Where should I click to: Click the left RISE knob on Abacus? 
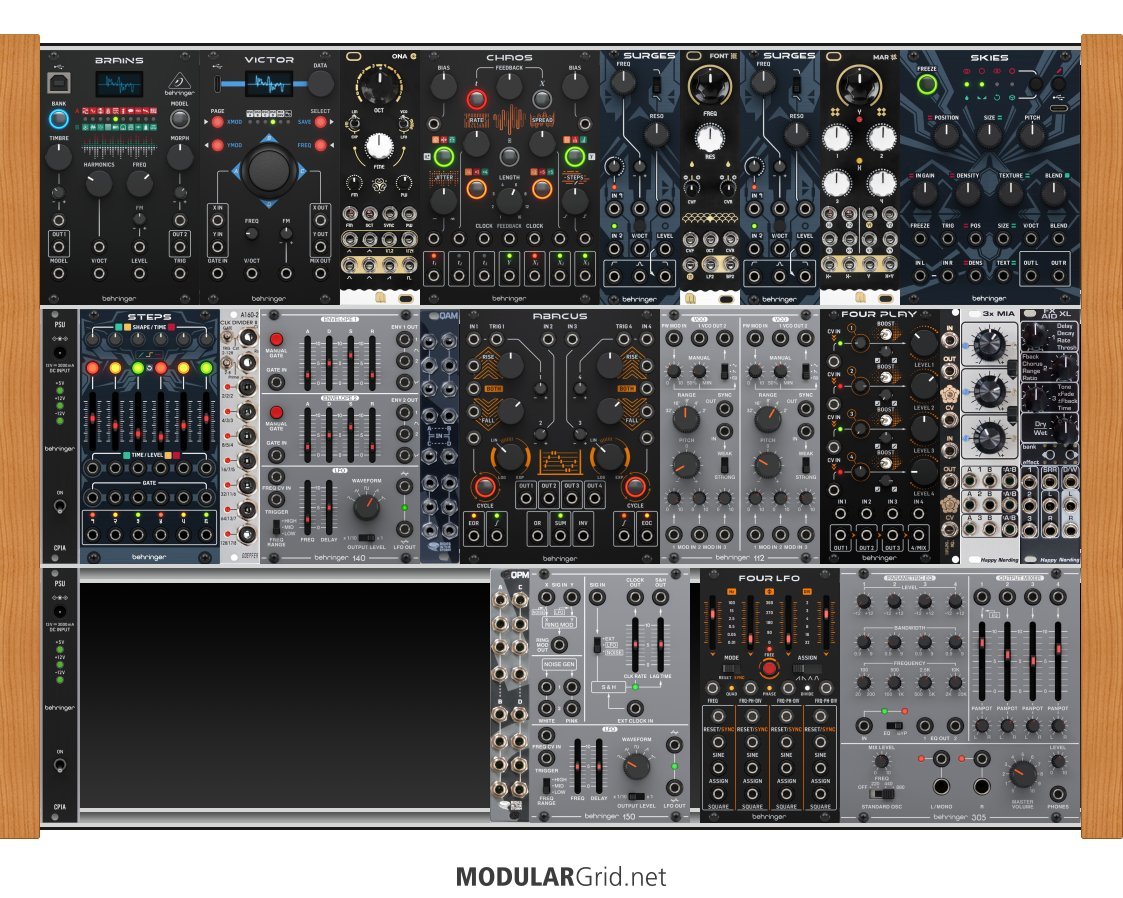click(x=510, y=365)
